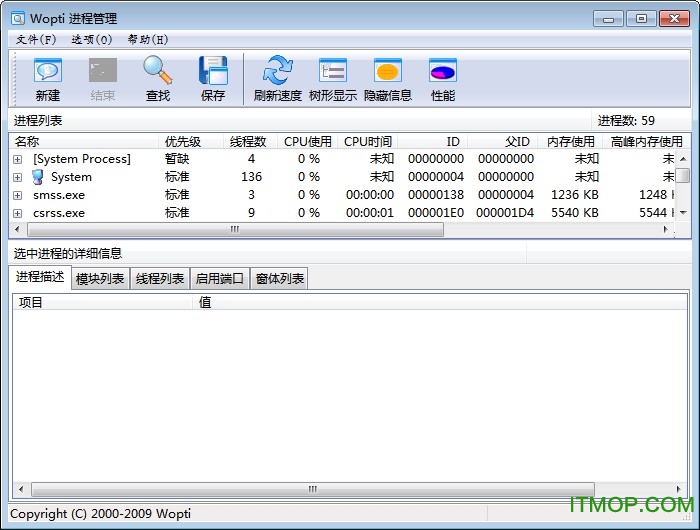Open the 帮助(H) menu
This screenshot has height=530, width=700.
click(x=148, y=40)
